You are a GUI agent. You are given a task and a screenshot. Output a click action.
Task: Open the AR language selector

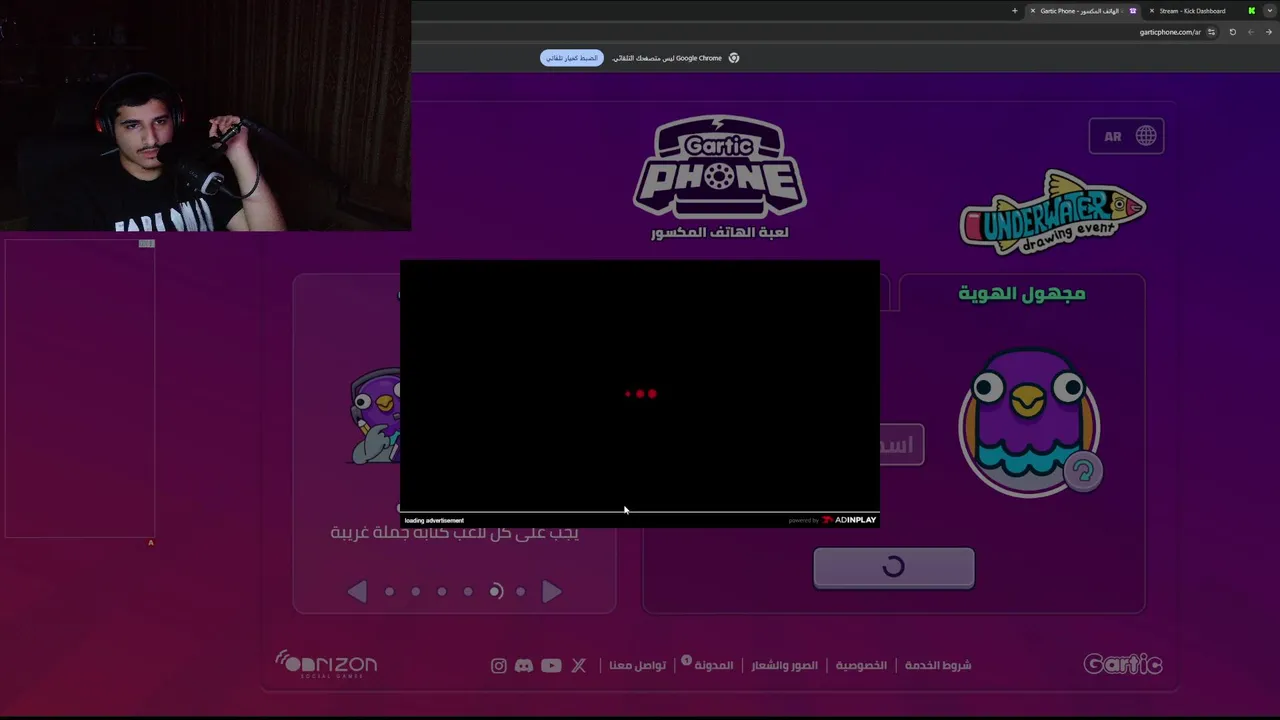coord(1126,136)
